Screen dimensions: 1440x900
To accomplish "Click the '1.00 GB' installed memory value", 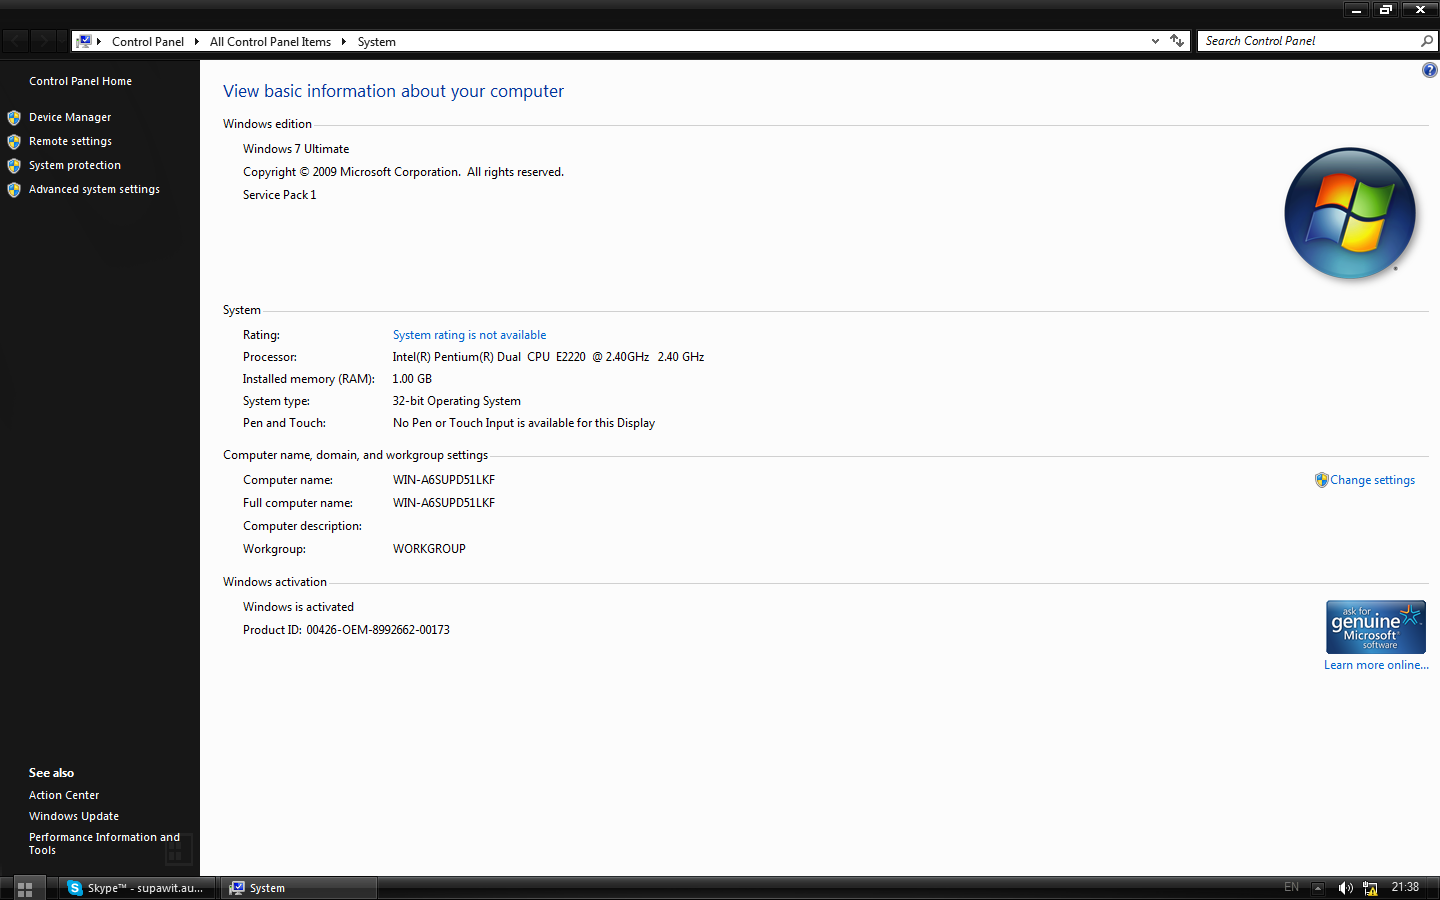I will tap(412, 379).
